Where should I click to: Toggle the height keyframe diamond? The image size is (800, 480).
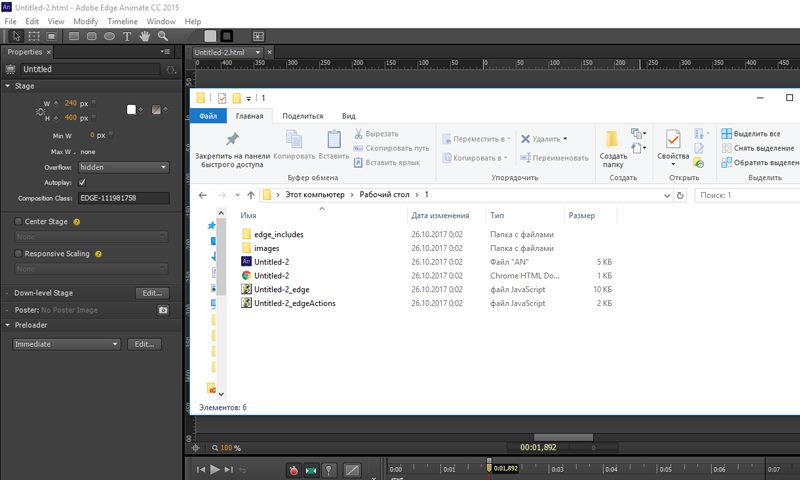coord(56,118)
